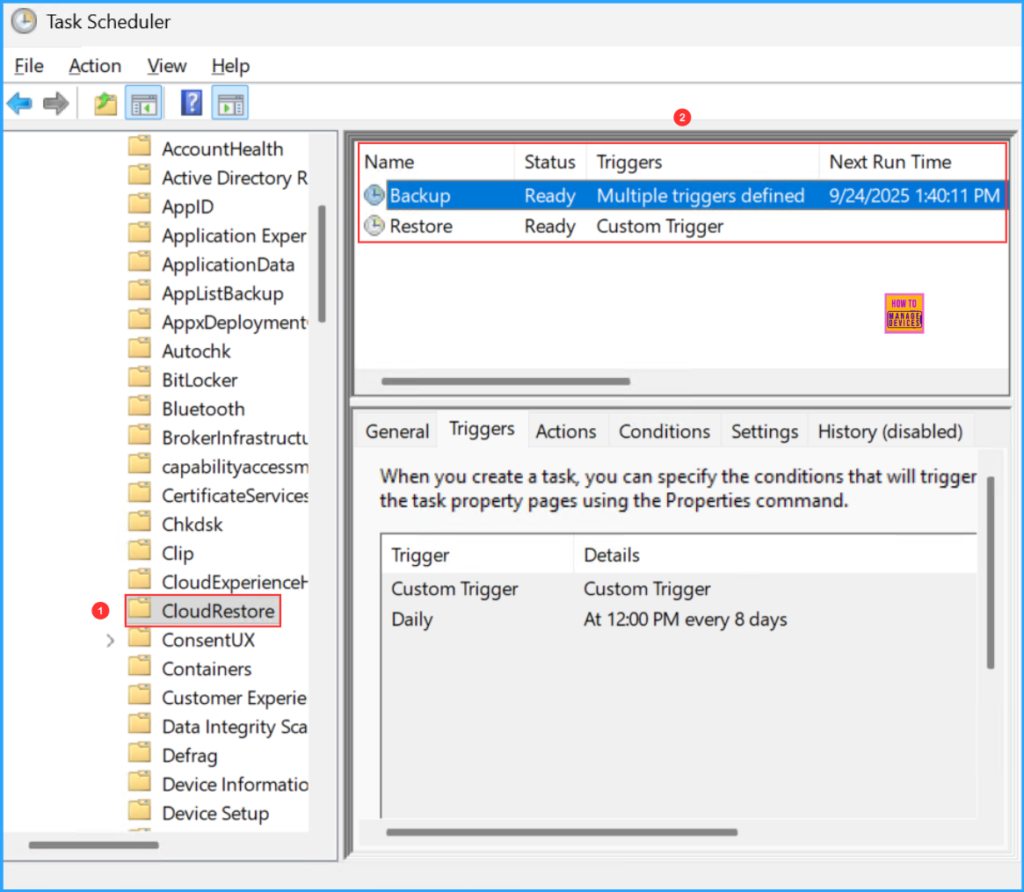Viewport: 1024px width, 892px height.
Task: Open the View menu
Action: [167, 65]
